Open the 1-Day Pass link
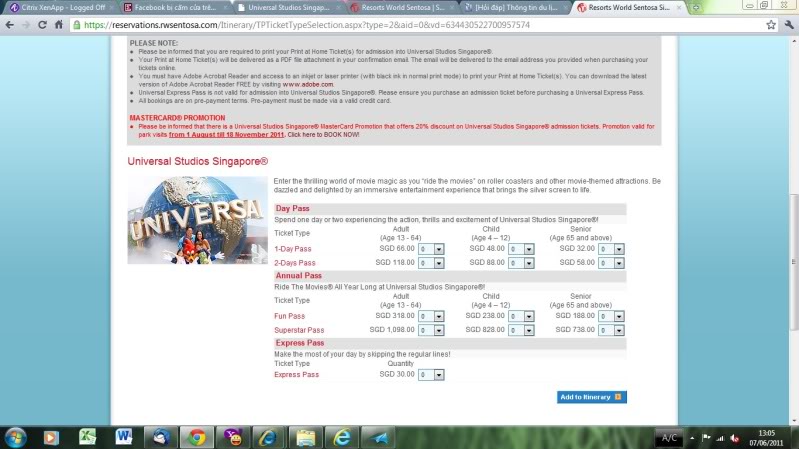Image resolution: width=799 pixels, height=449 pixels. 292,249
